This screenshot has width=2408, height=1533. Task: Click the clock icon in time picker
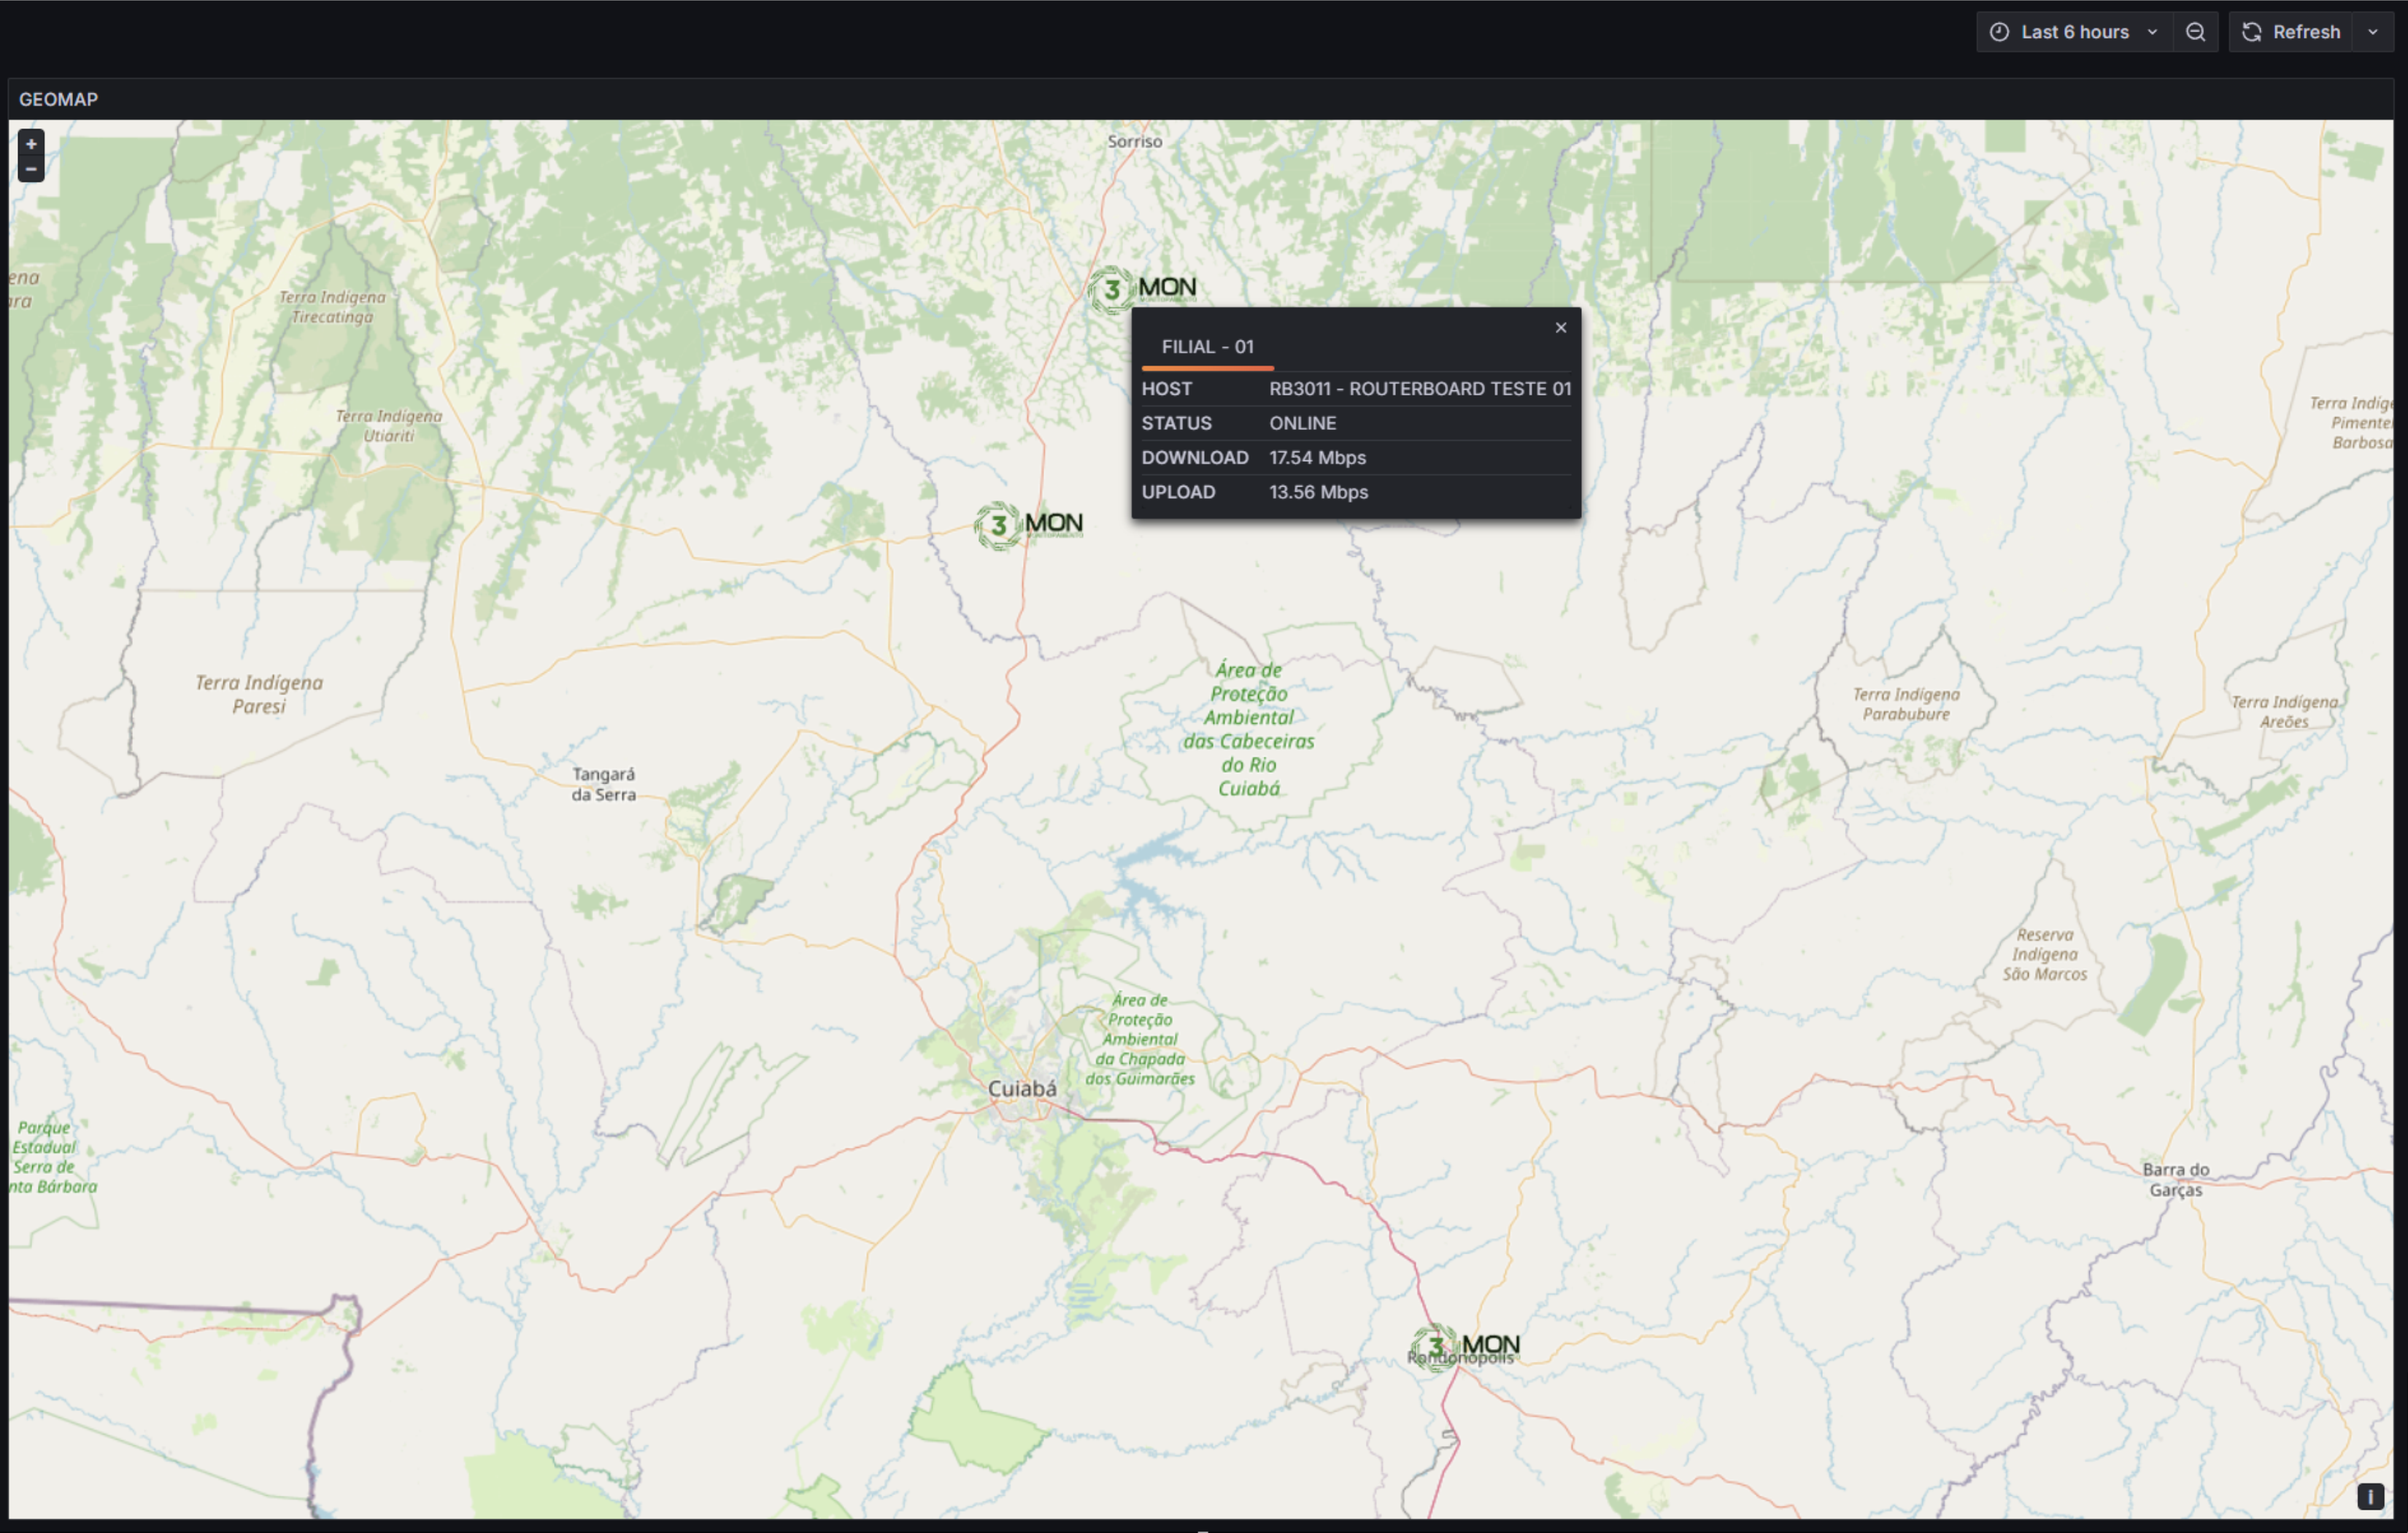1999,32
